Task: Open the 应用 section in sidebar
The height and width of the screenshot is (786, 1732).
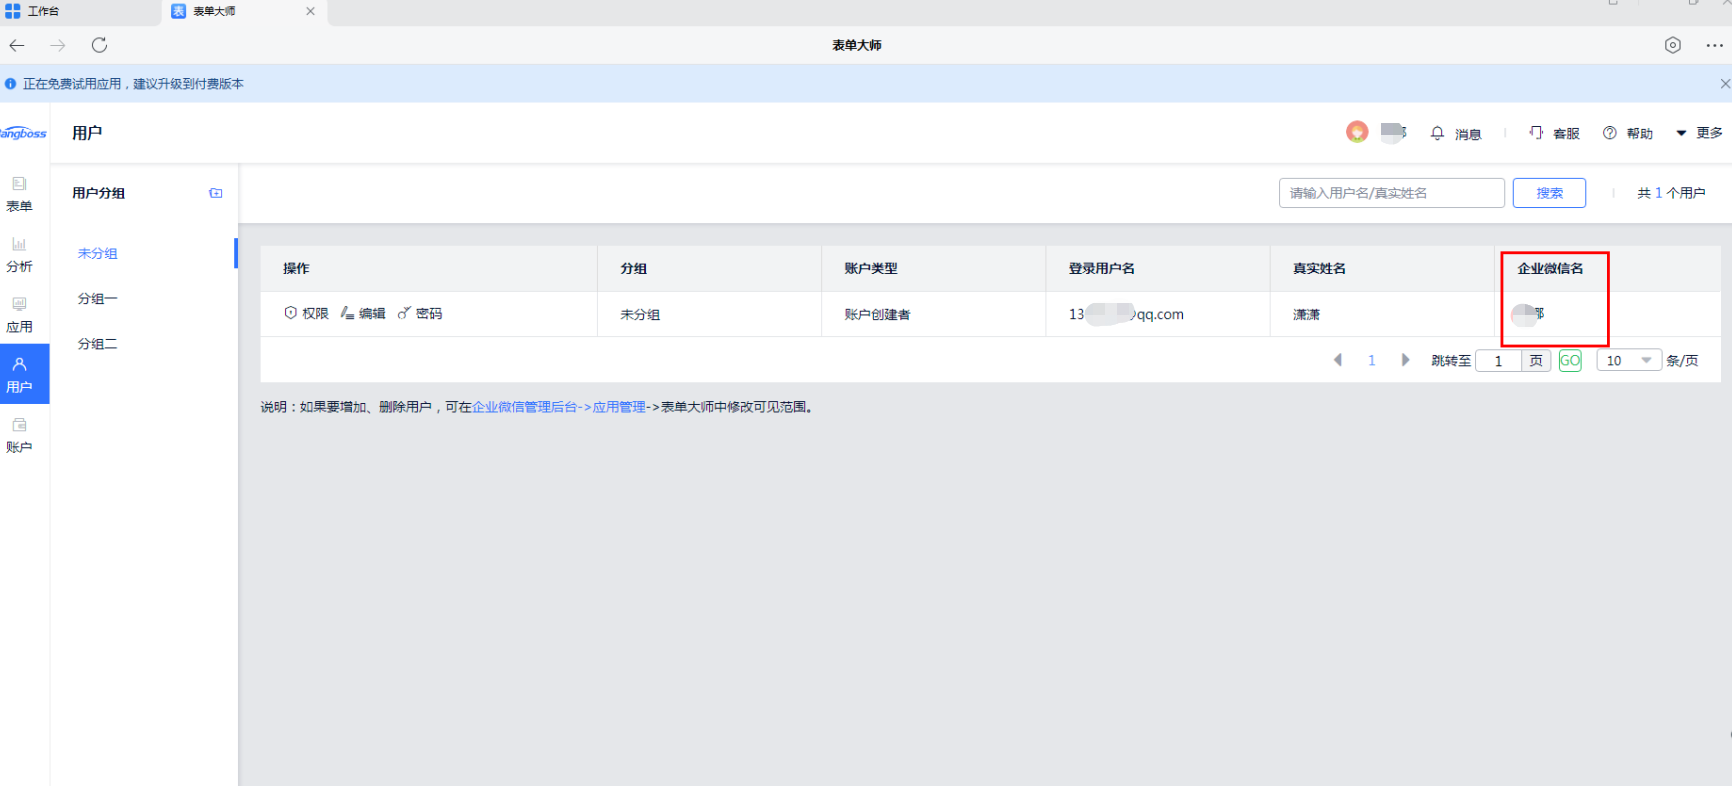Action: pyautogui.click(x=19, y=315)
